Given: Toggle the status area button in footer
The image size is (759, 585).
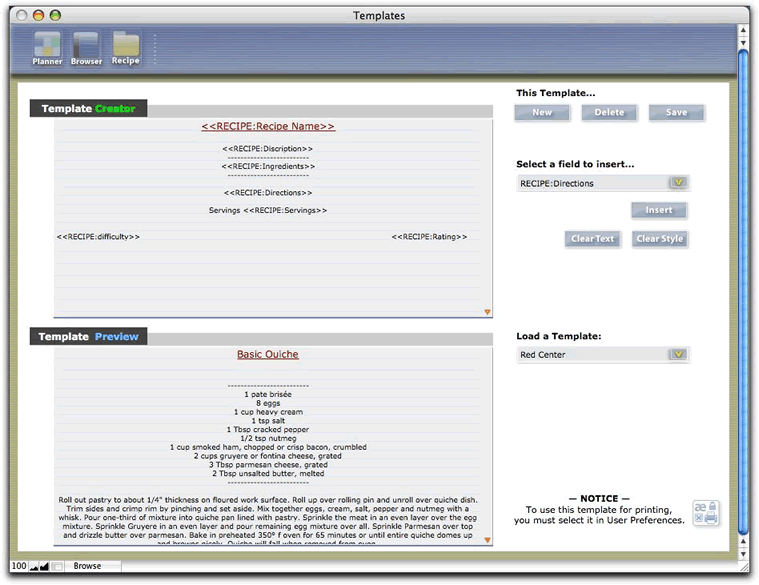Looking at the screenshot, I should [x=57, y=566].
